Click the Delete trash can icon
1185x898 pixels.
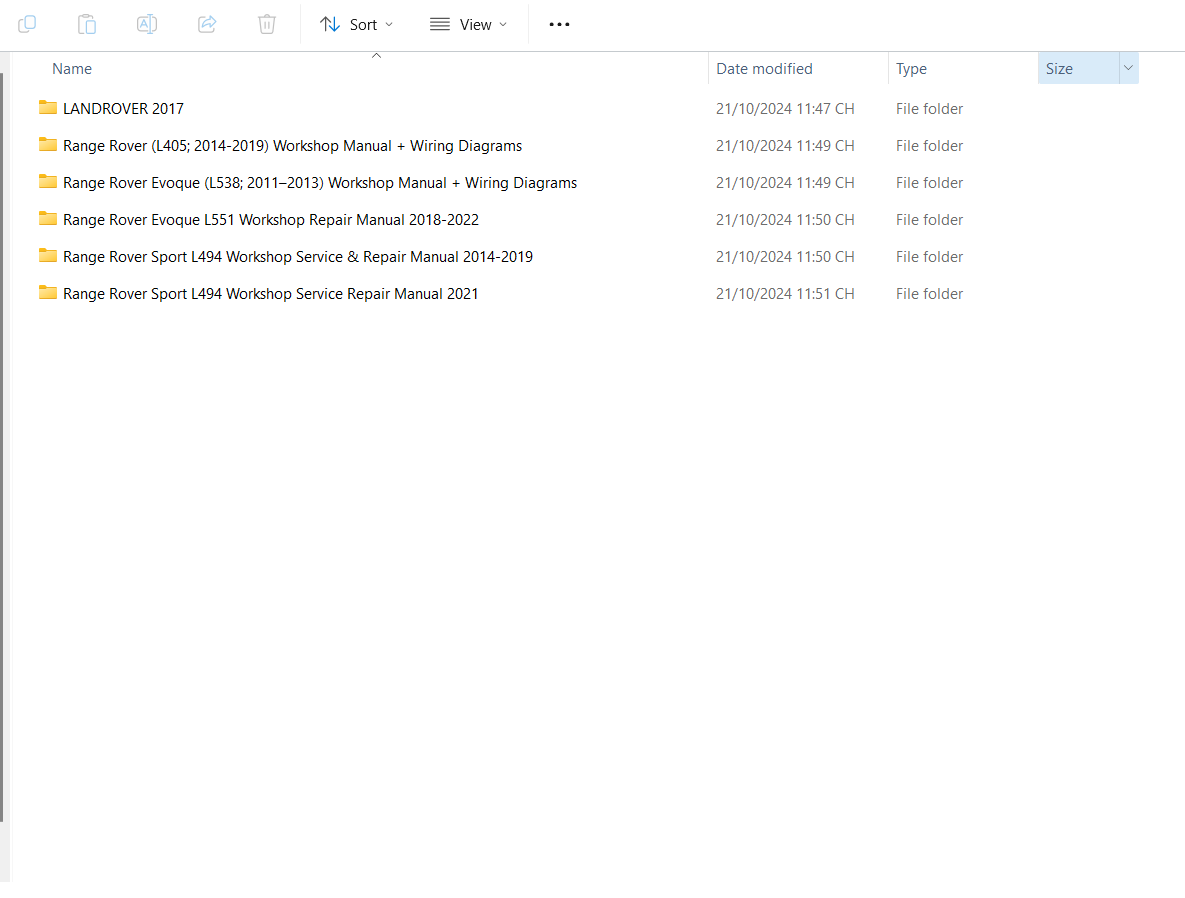point(267,24)
